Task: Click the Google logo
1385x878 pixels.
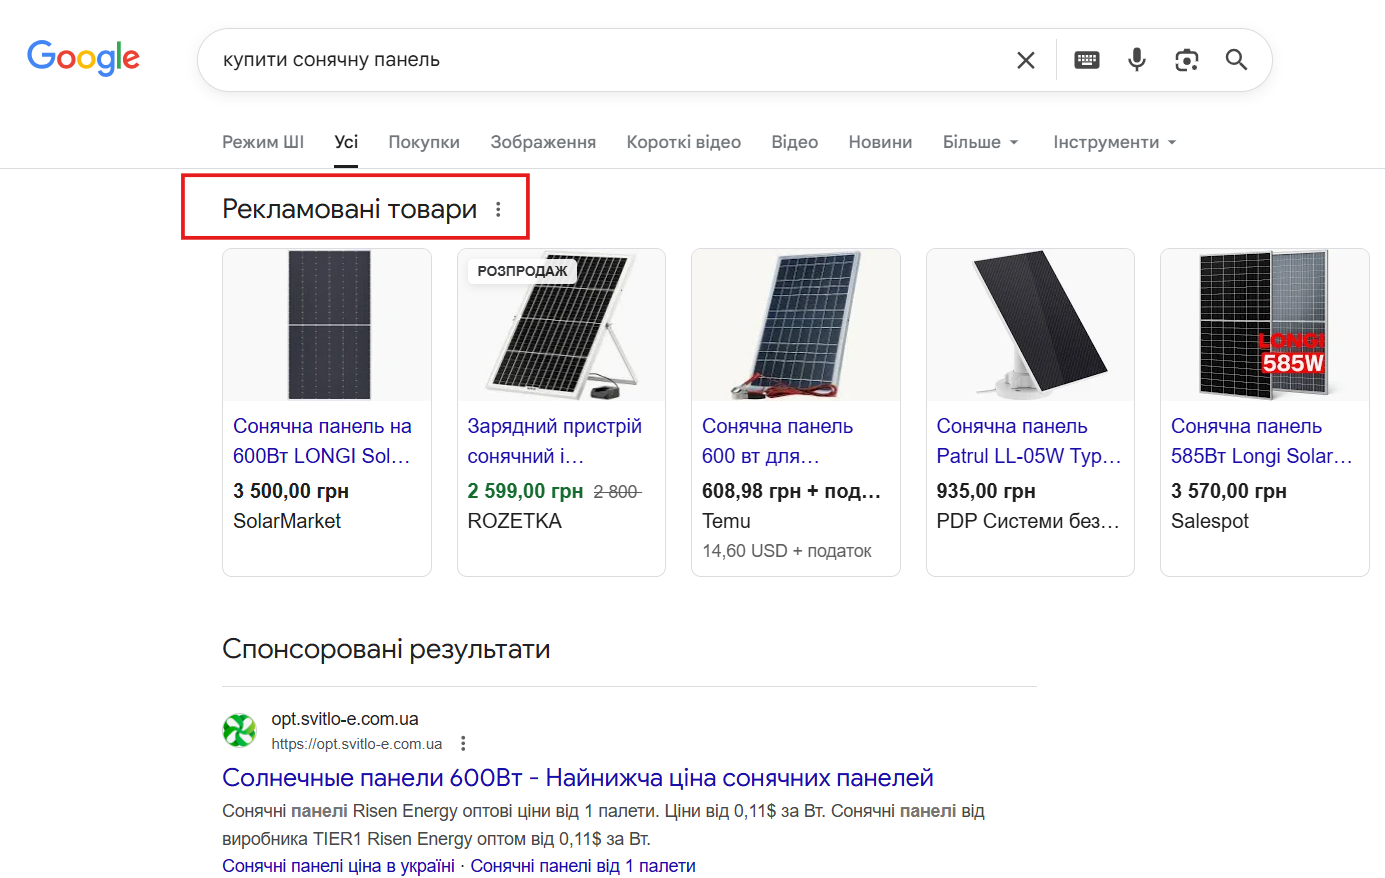Action: [83, 59]
